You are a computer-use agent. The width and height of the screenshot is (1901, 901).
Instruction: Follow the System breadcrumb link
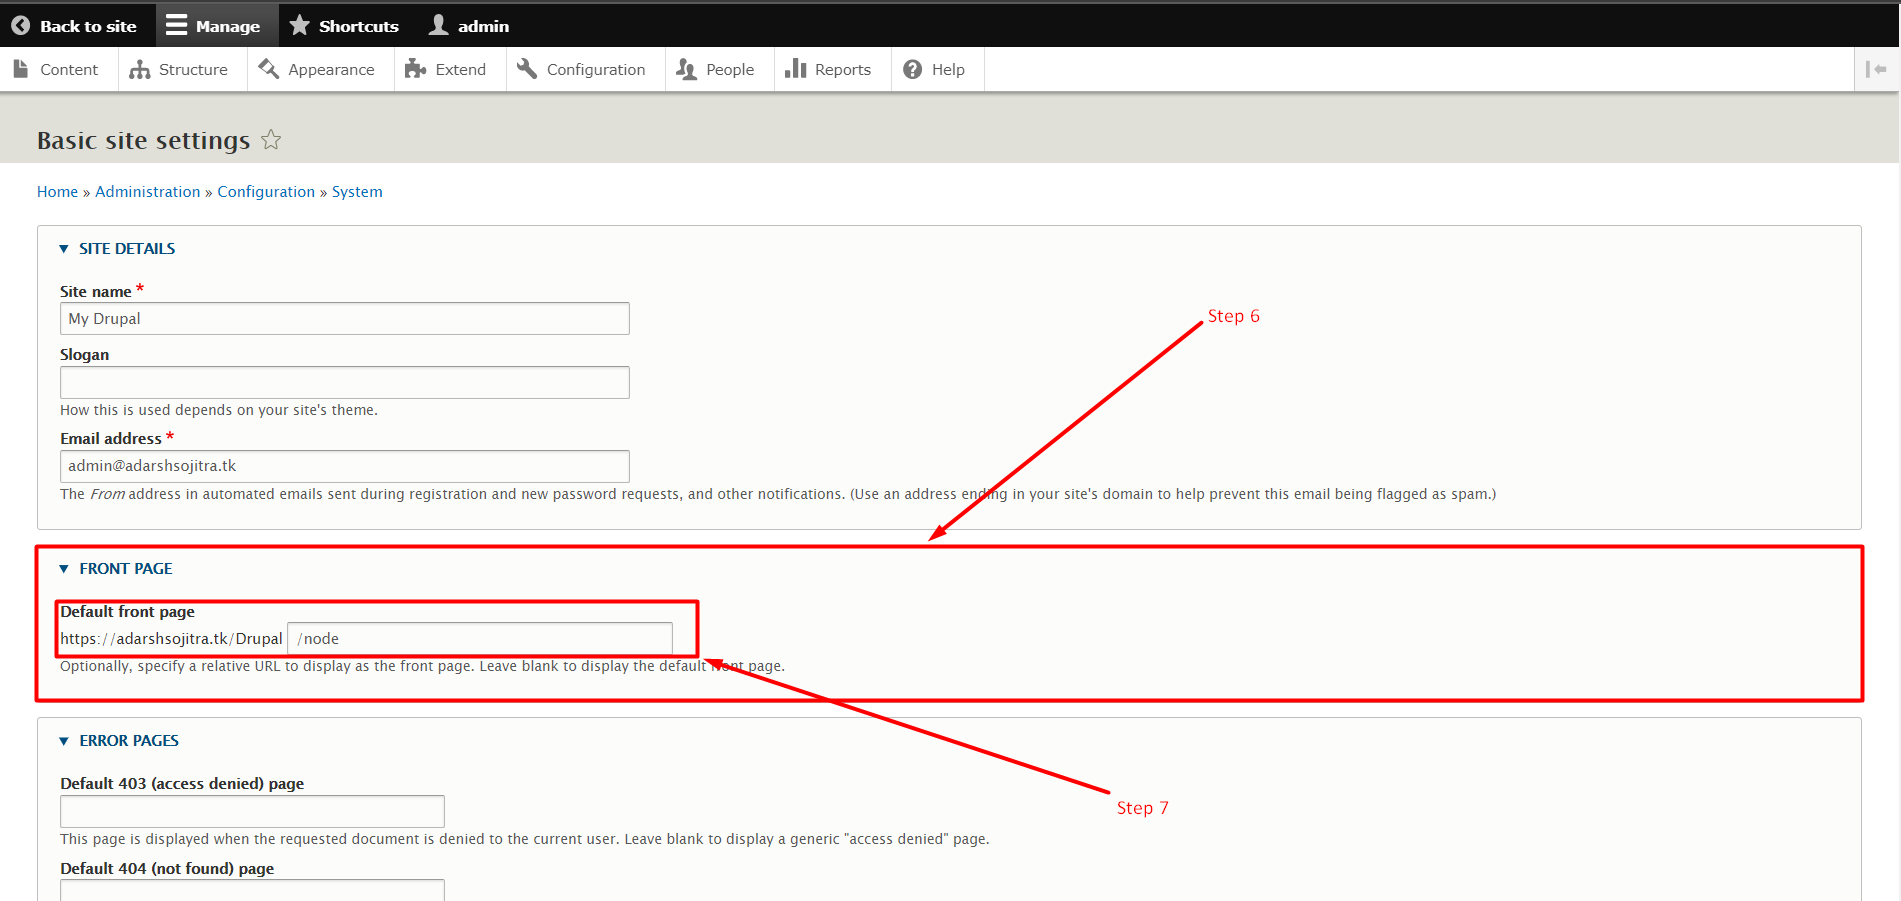pyautogui.click(x=357, y=192)
